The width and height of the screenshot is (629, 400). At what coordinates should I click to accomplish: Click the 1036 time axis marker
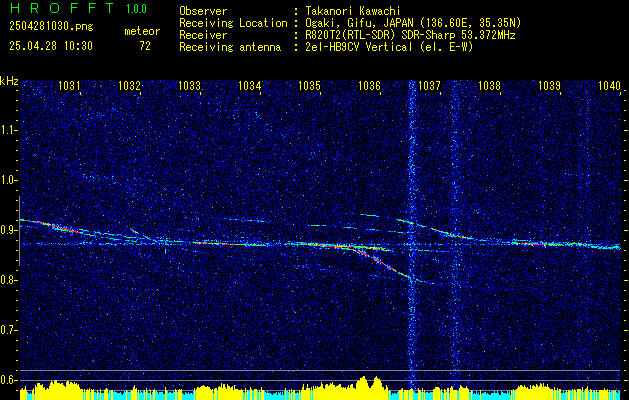[369, 85]
